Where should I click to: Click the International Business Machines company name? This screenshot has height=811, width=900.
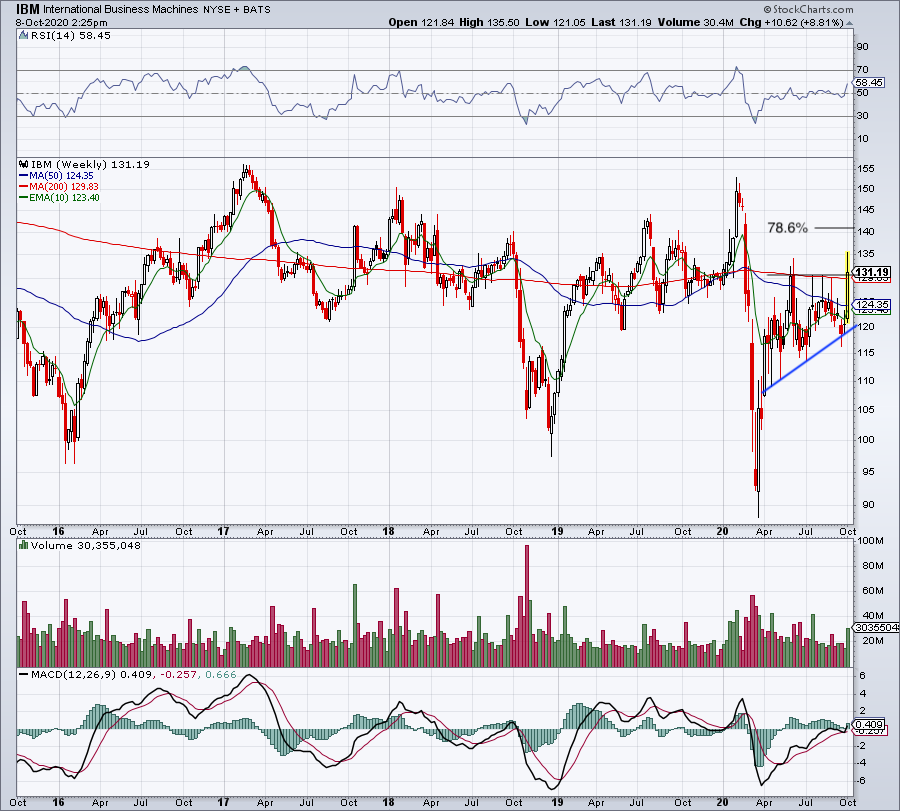pyautogui.click(x=121, y=10)
